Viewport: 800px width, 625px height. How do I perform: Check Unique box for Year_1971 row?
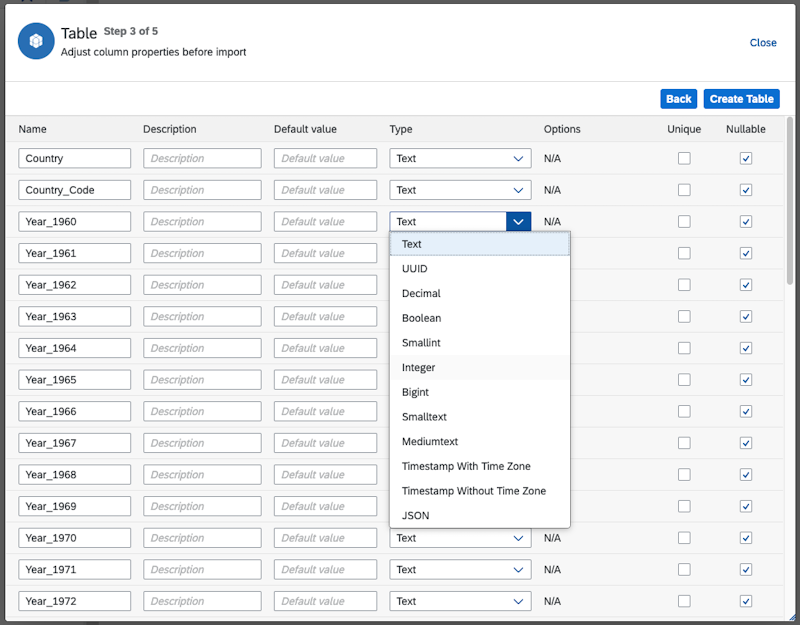684,569
